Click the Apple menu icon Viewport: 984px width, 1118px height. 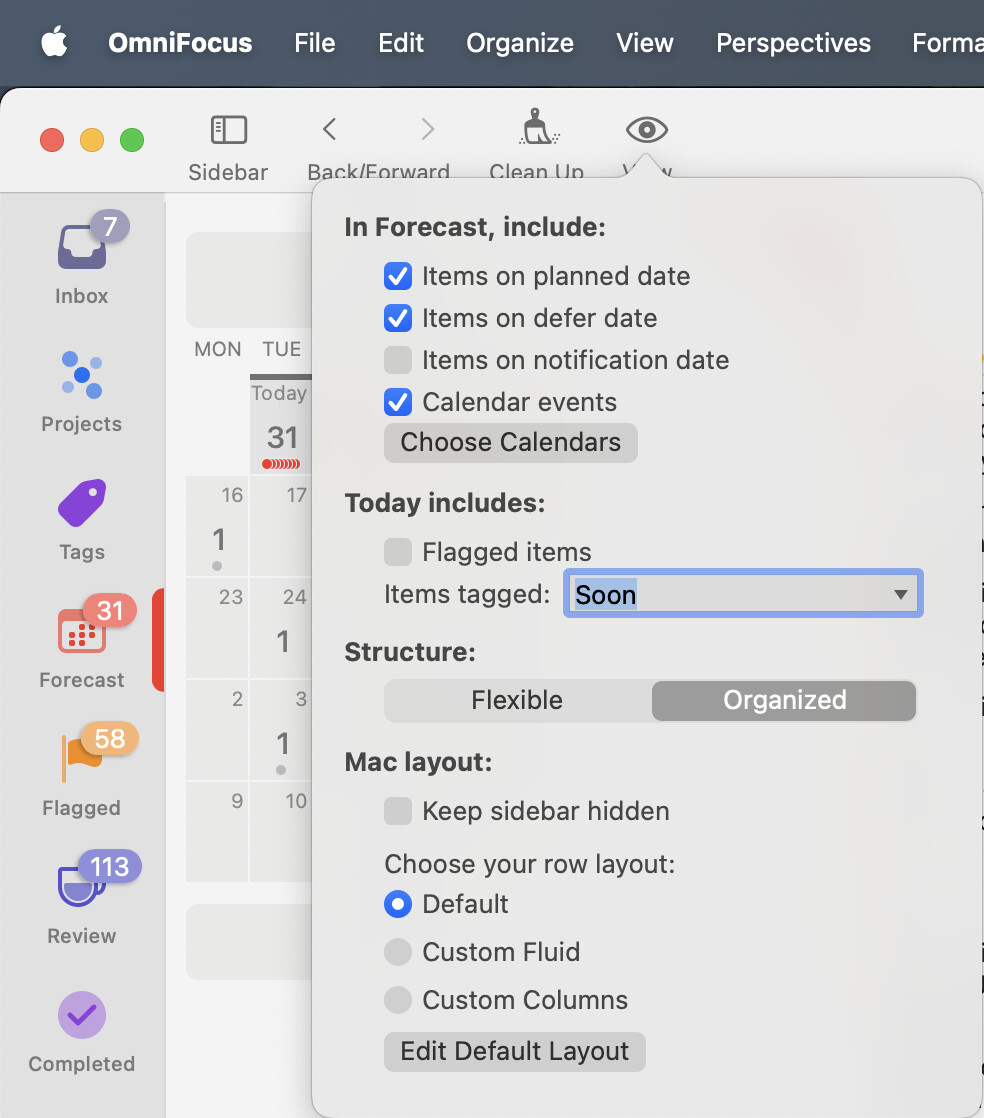tap(54, 43)
